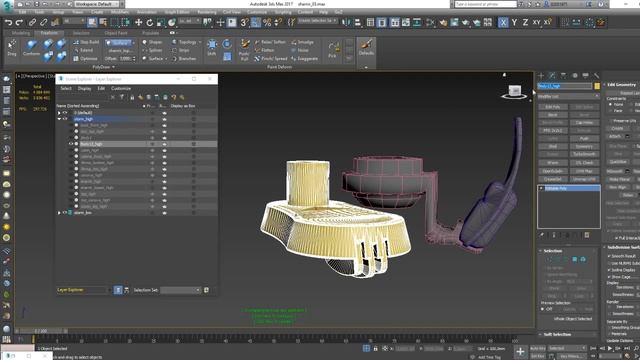The width and height of the screenshot is (640, 360).
Task: Select the Drag tool in Freeform ribbon
Action: [12, 48]
